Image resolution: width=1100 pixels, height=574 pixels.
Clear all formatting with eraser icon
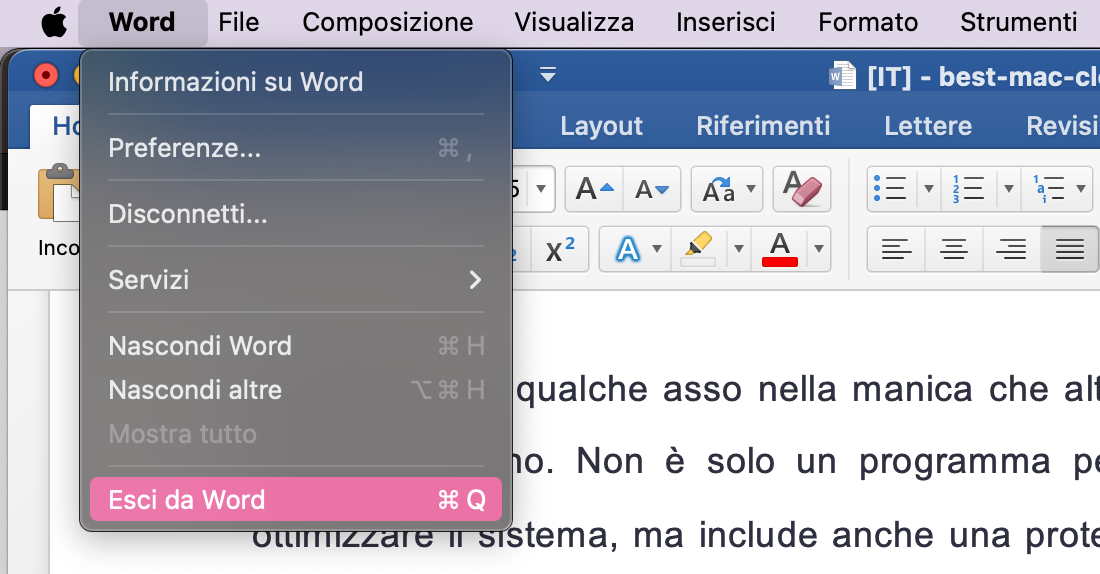pyautogui.click(x=802, y=189)
